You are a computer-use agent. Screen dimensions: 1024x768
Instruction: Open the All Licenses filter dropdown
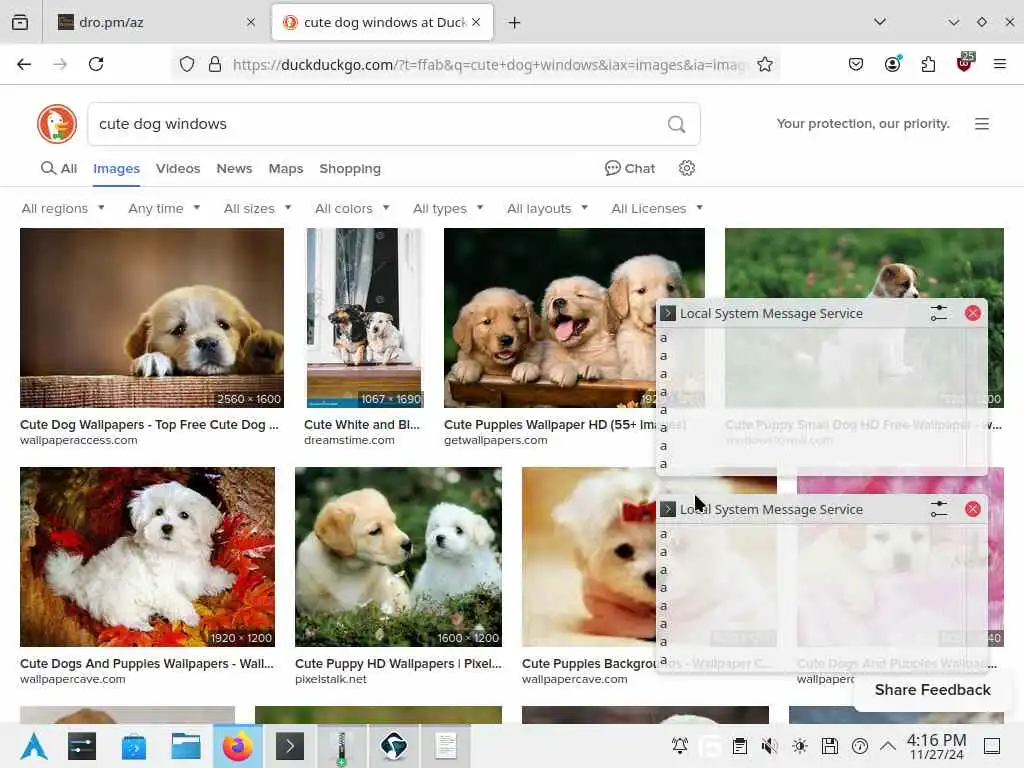(657, 208)
